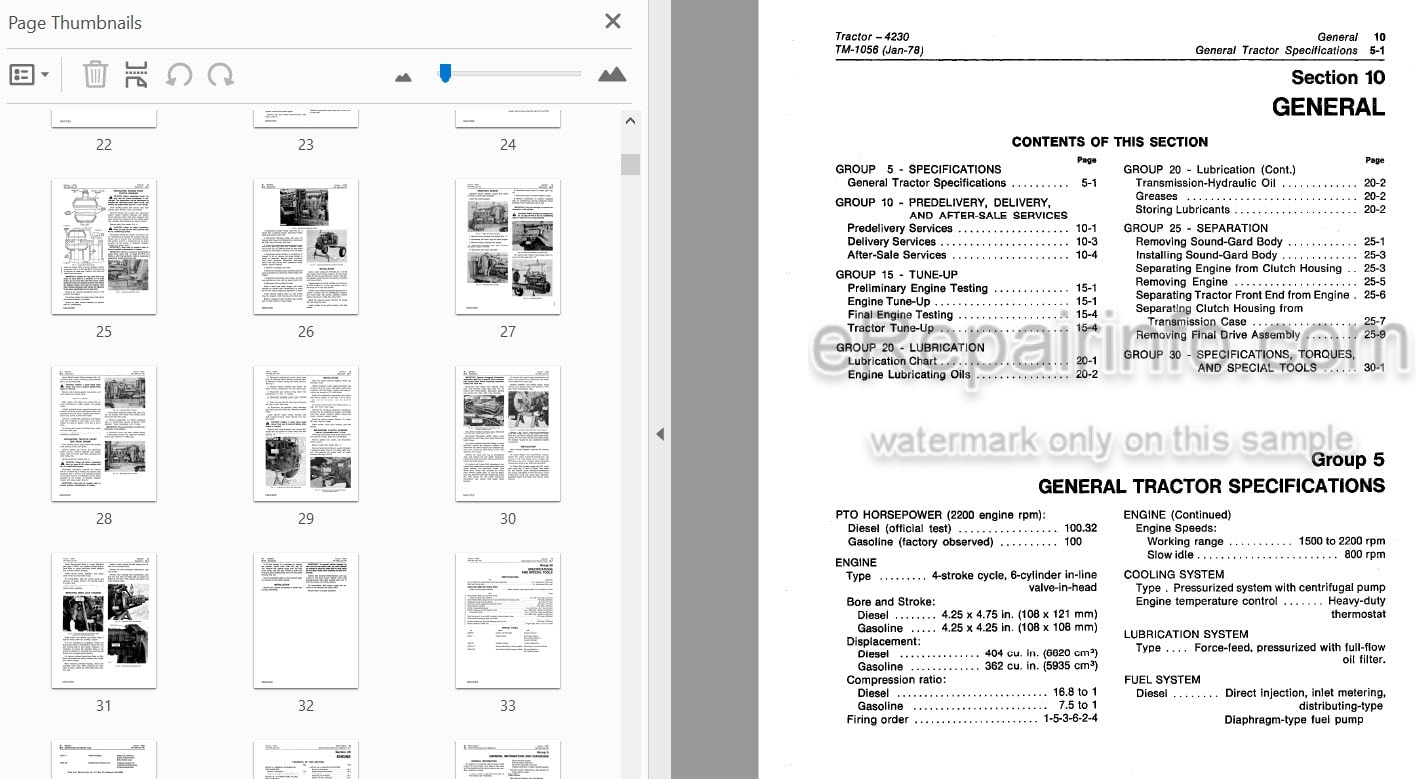The width and height of the screenshot is (1416, 779).
Task: Click 'Engine Lubricating Oils' contents line
Action: [972, 375]
